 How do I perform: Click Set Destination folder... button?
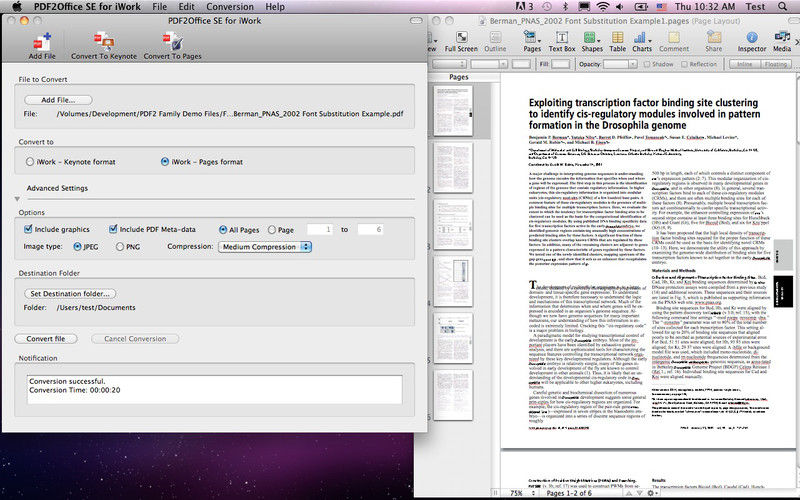pyautogui.click(x=70, y=294)
